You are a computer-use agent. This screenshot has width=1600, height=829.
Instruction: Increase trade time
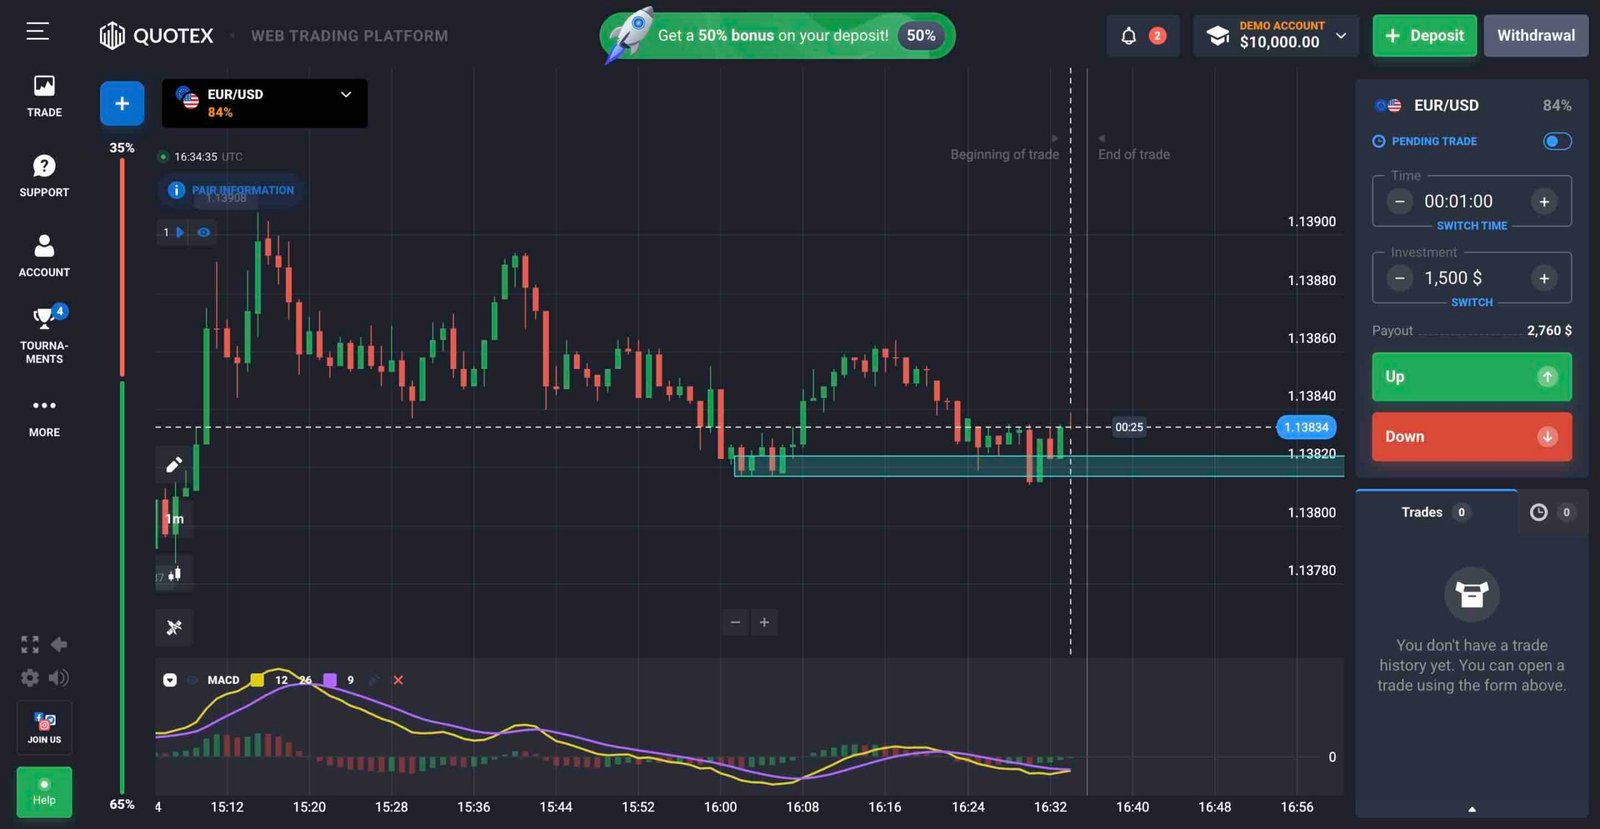(1544, 201)
